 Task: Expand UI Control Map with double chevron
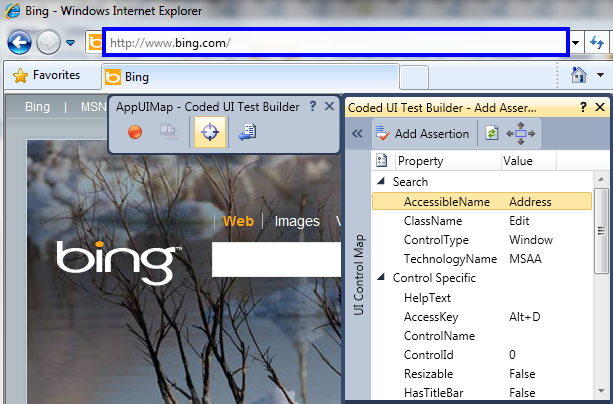357,134
